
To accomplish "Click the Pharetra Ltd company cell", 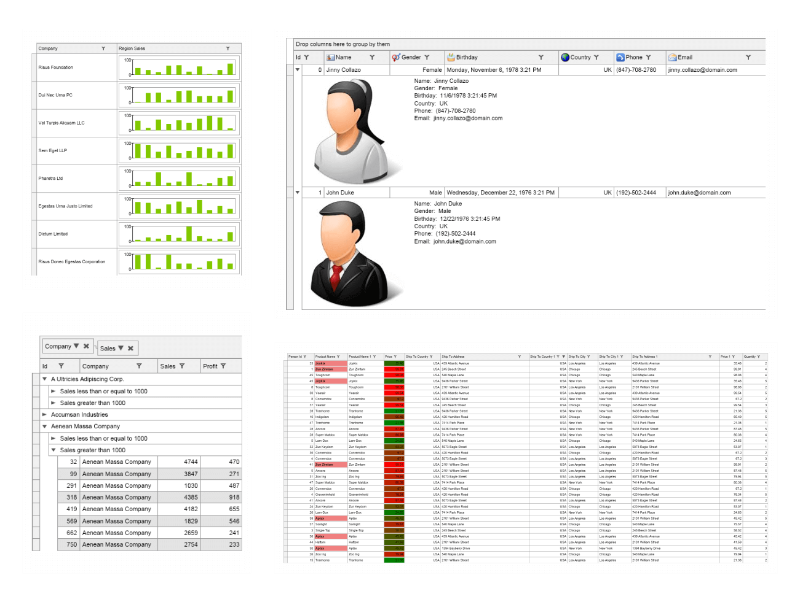I will click(77, 179).
